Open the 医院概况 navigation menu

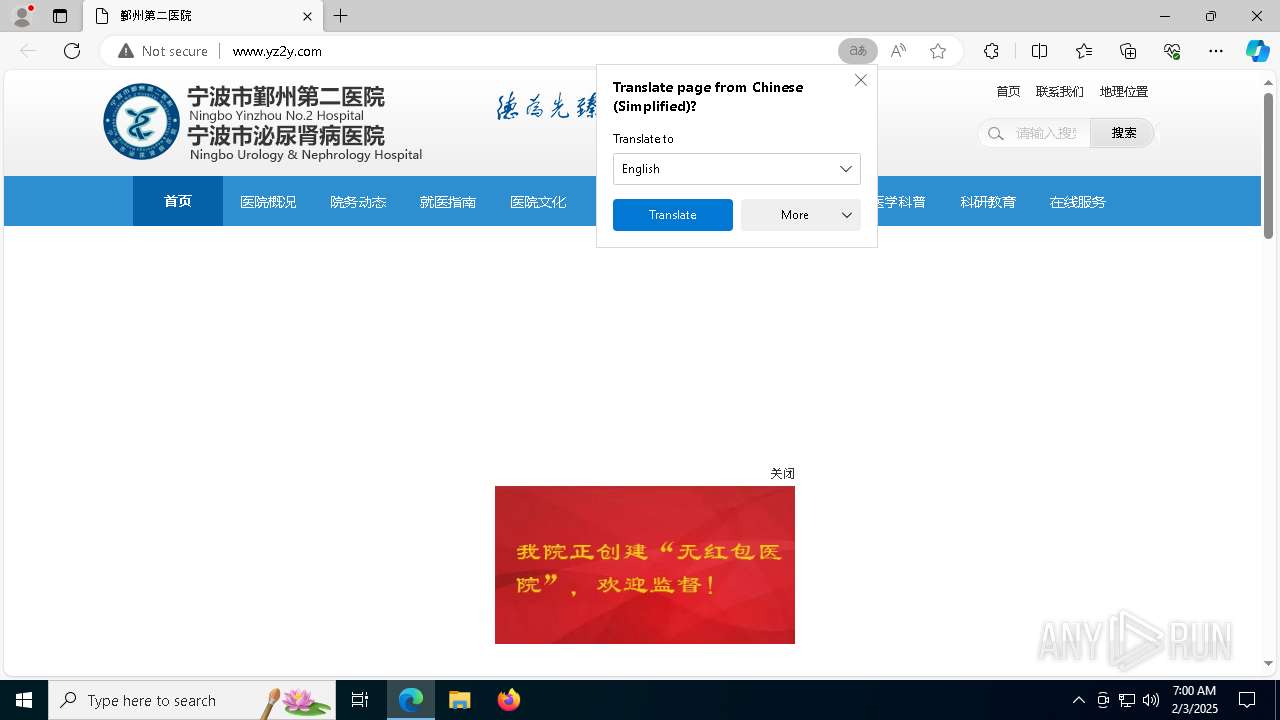point(268,202)
